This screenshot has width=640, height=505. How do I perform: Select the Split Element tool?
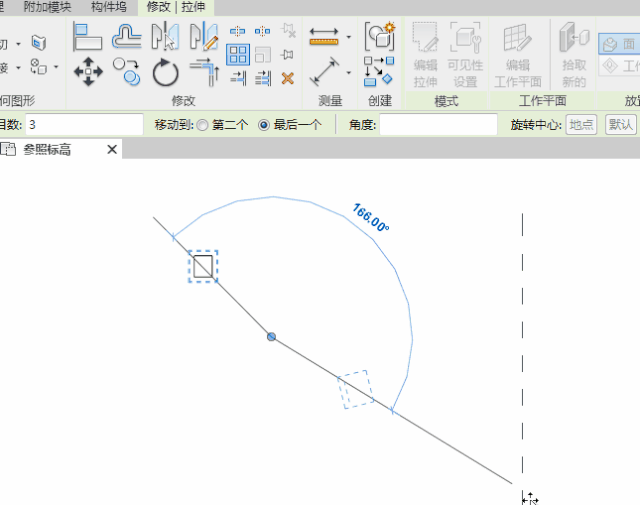(238, 31)
